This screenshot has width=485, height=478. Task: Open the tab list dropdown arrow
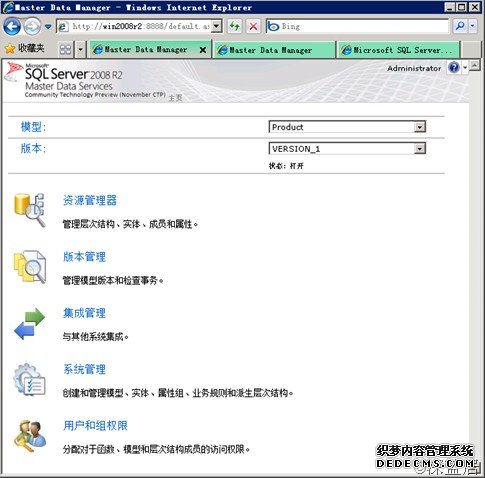pyautogui.click(x=80, y=50)
